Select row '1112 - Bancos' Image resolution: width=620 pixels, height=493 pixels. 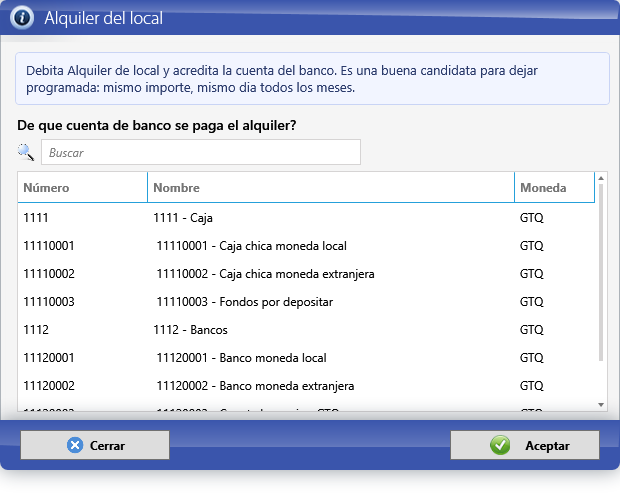[x=306, y=330]
